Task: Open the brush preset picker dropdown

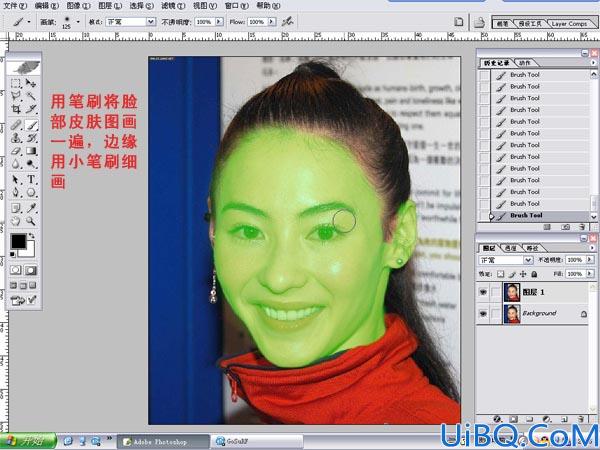Action: tap(78, 22)
